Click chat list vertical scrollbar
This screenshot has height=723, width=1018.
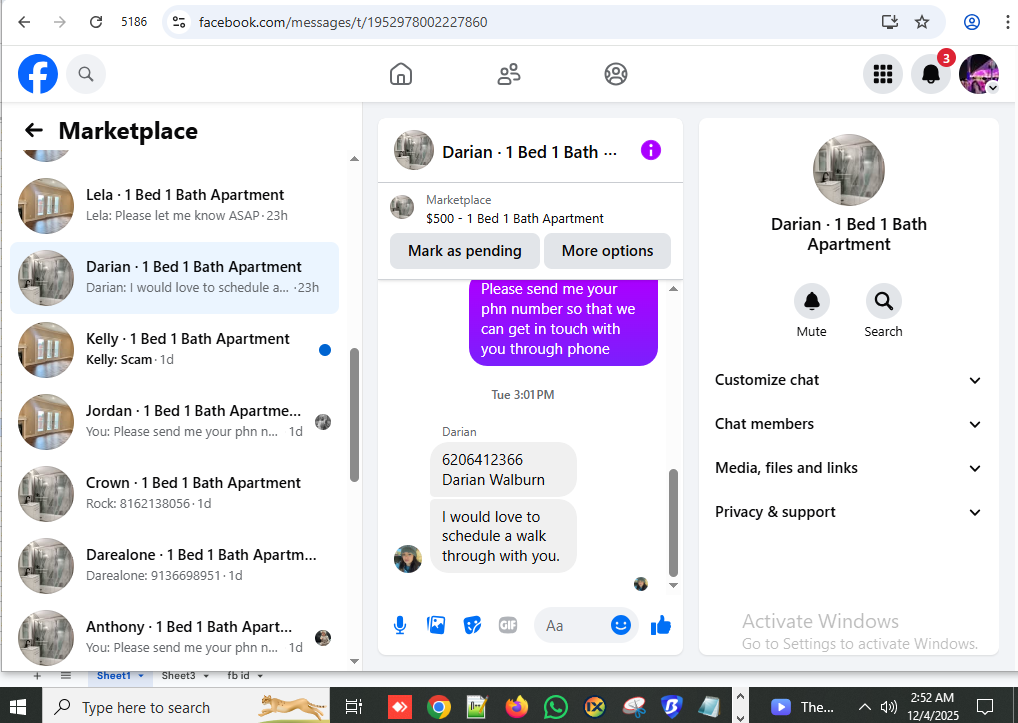click(354, 415)
